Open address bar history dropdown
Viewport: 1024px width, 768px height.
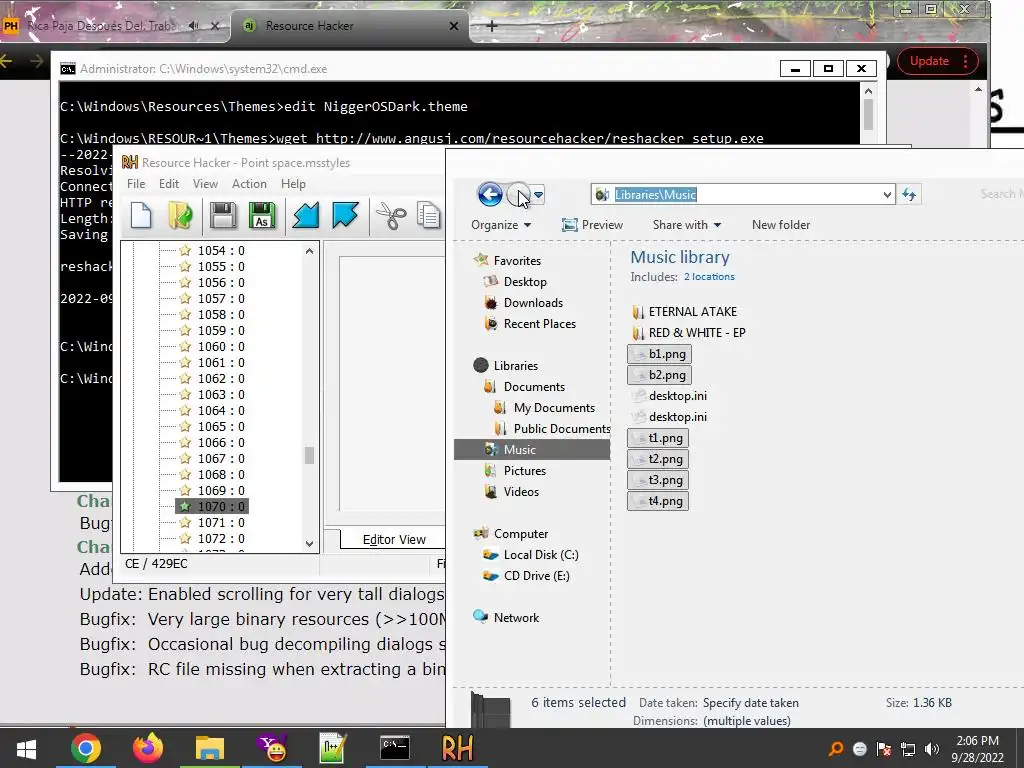point(887,195)
